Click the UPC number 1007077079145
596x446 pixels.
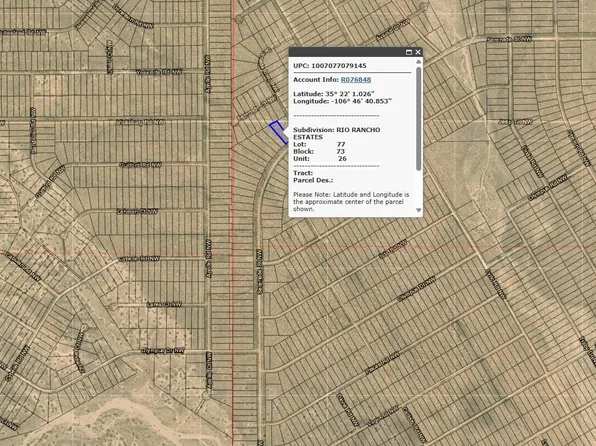coord(339,66)
